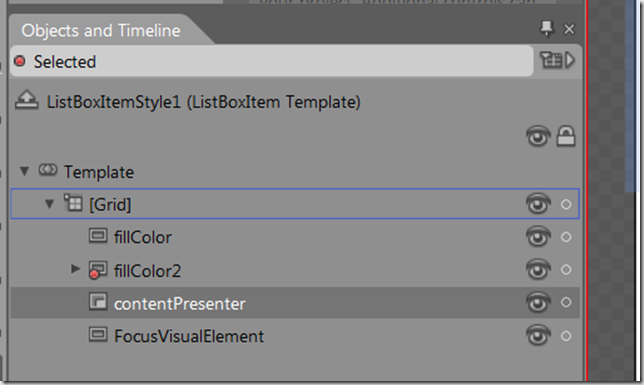This screenshot has width=644, height=385.
Task: Expand the fillColor2 node
Action: 75,269
